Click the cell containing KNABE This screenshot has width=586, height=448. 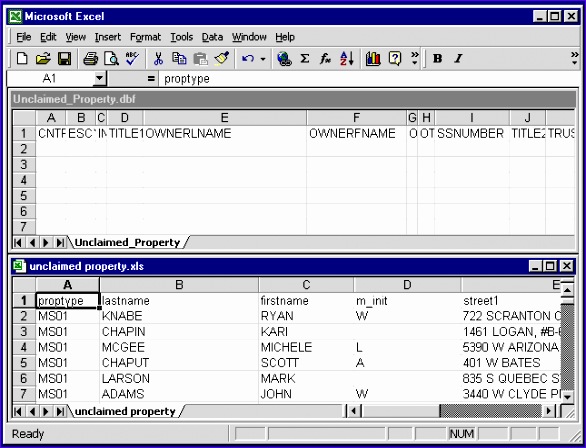179,316
